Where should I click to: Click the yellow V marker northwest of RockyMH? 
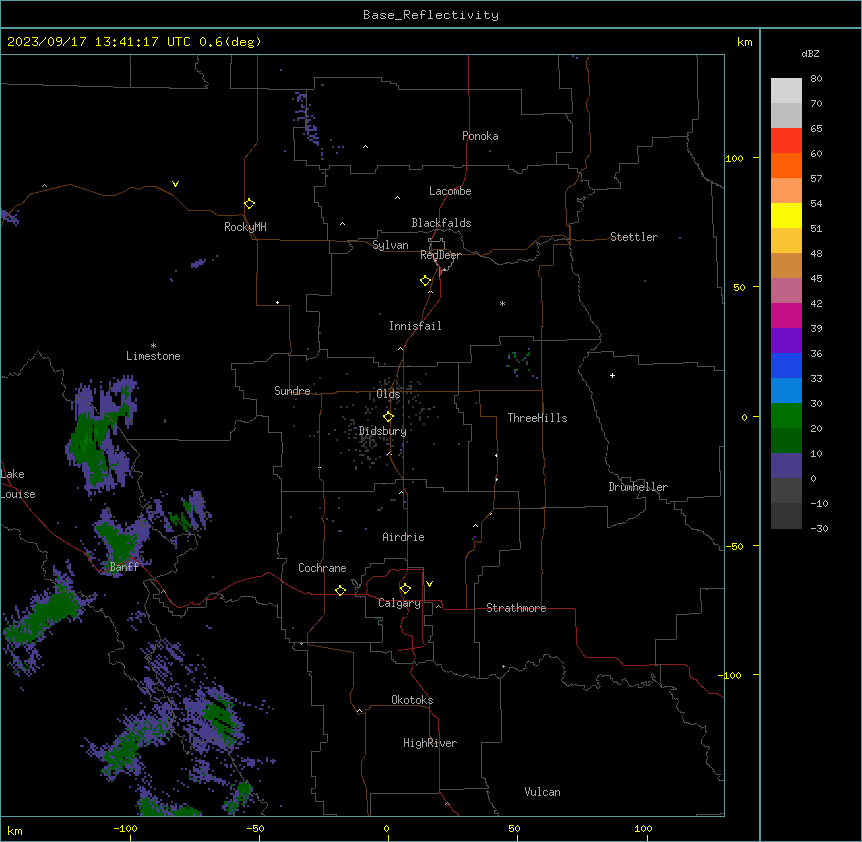click(175, 184)
